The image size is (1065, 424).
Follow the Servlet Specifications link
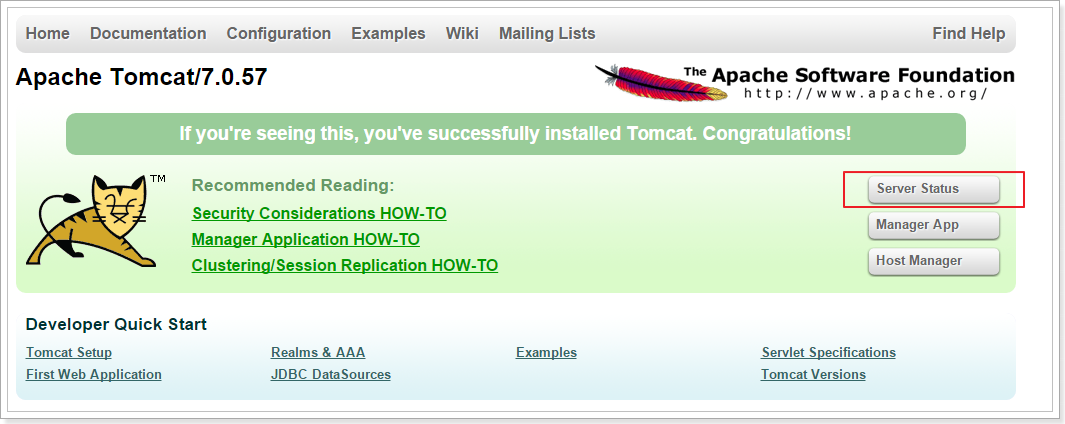[x=828, y=353]
